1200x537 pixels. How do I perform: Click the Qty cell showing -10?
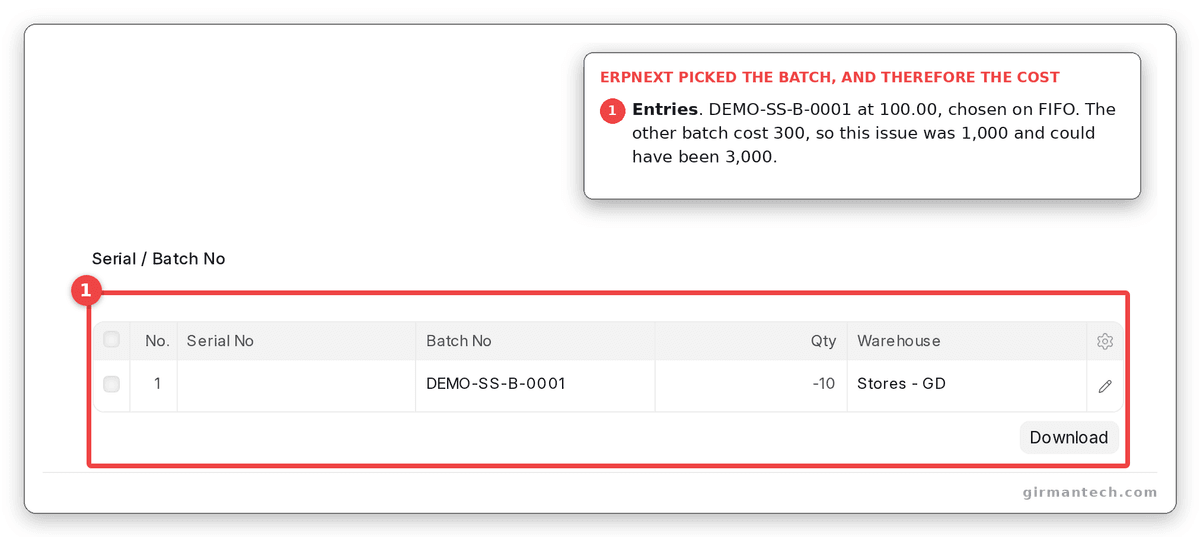751,385
